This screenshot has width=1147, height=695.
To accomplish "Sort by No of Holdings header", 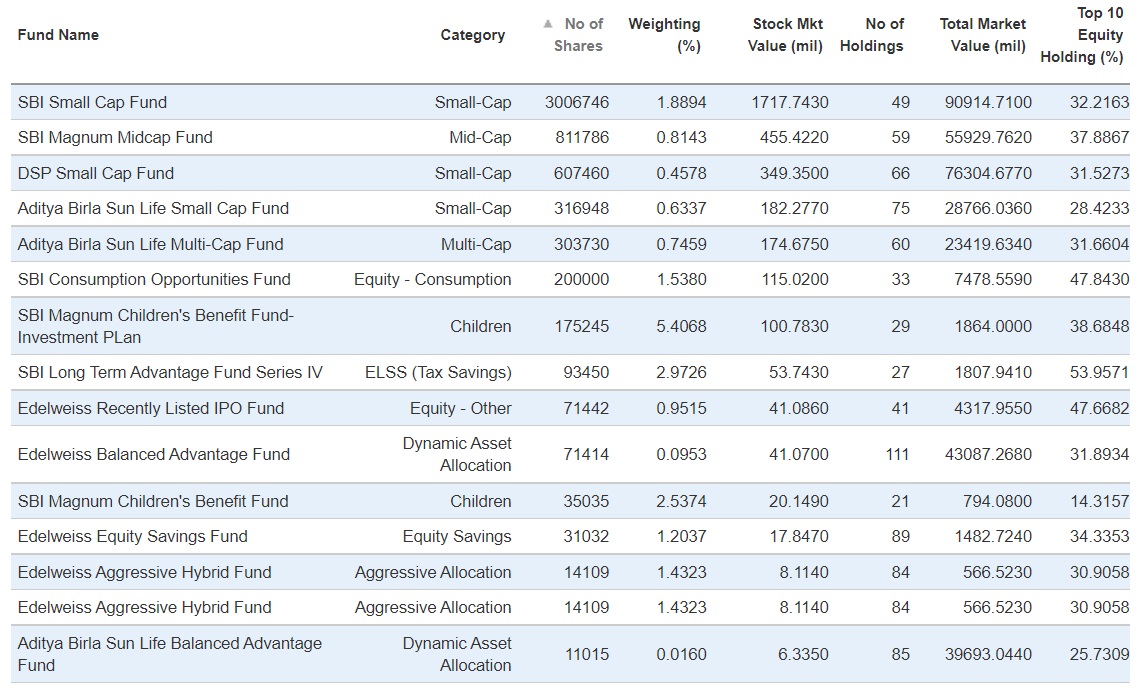I will coord(872,35).
